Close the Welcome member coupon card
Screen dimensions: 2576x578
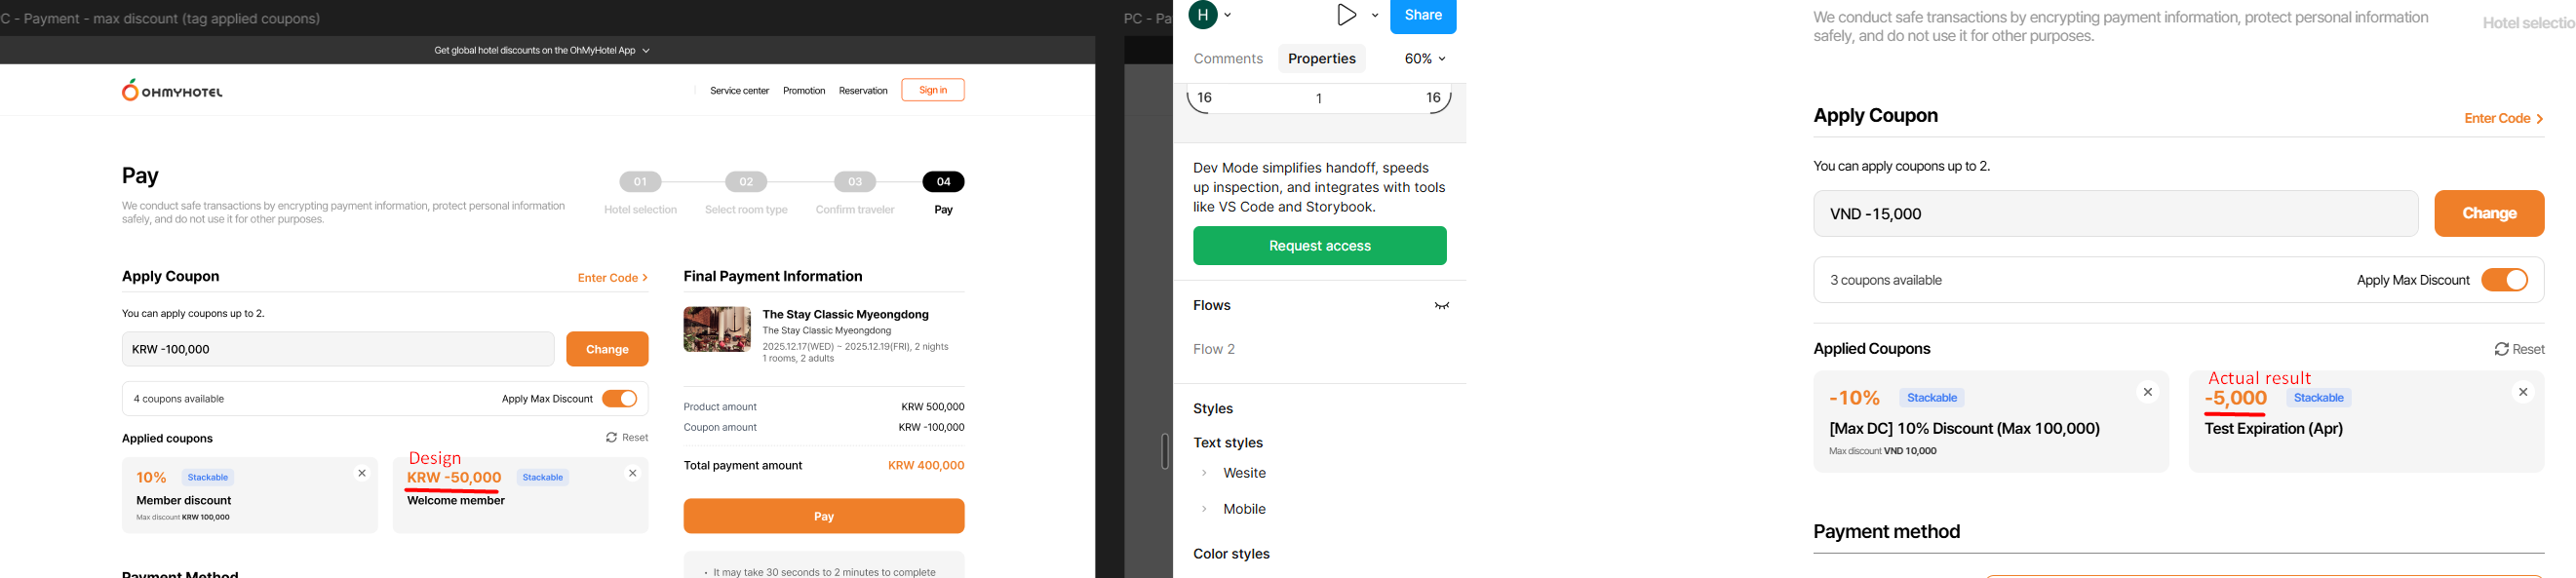tap(632, 474)
